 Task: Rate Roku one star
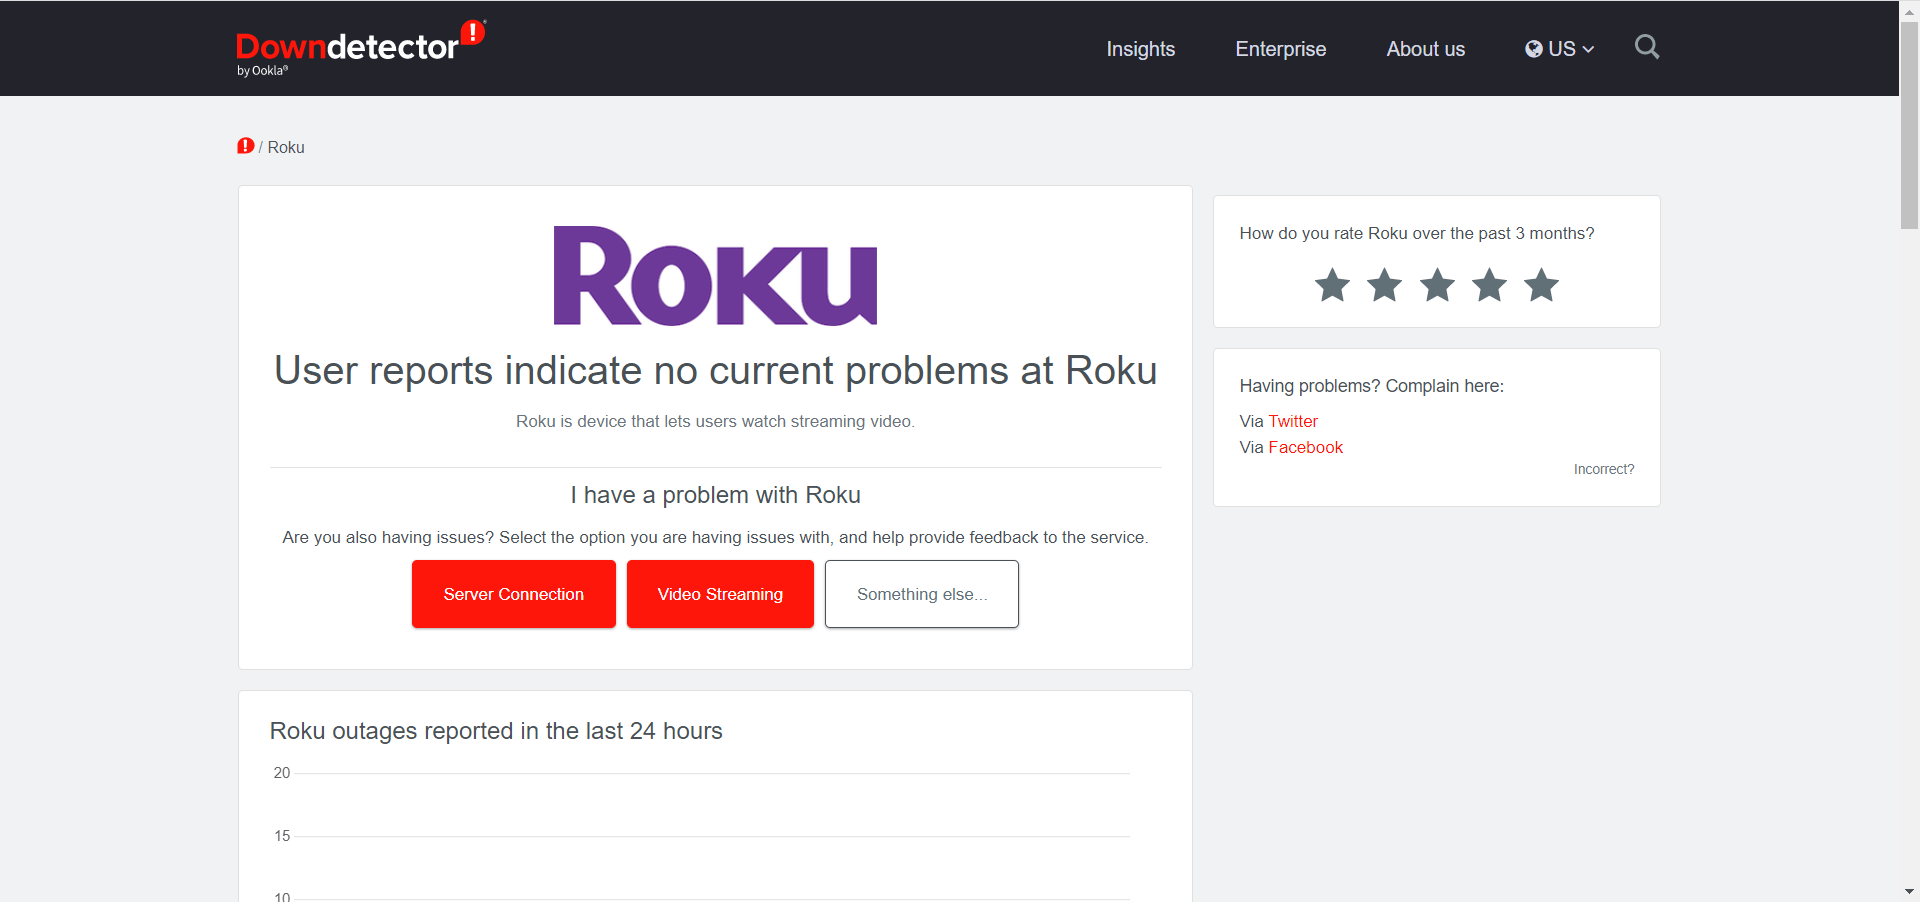[x=1332, y=285]
